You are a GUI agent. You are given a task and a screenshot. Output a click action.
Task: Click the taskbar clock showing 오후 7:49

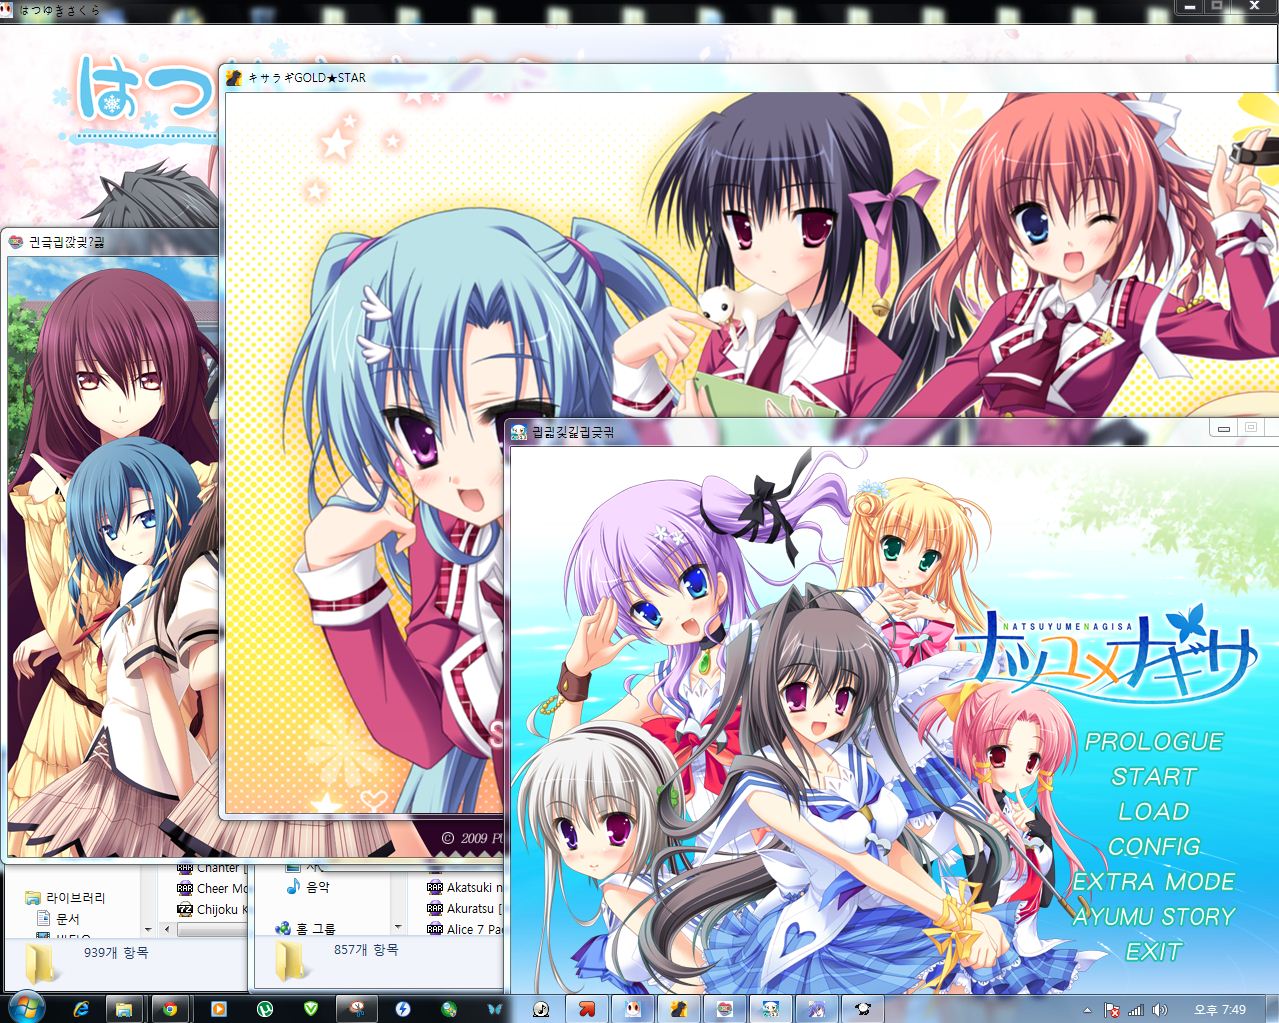[1220, 1010]
